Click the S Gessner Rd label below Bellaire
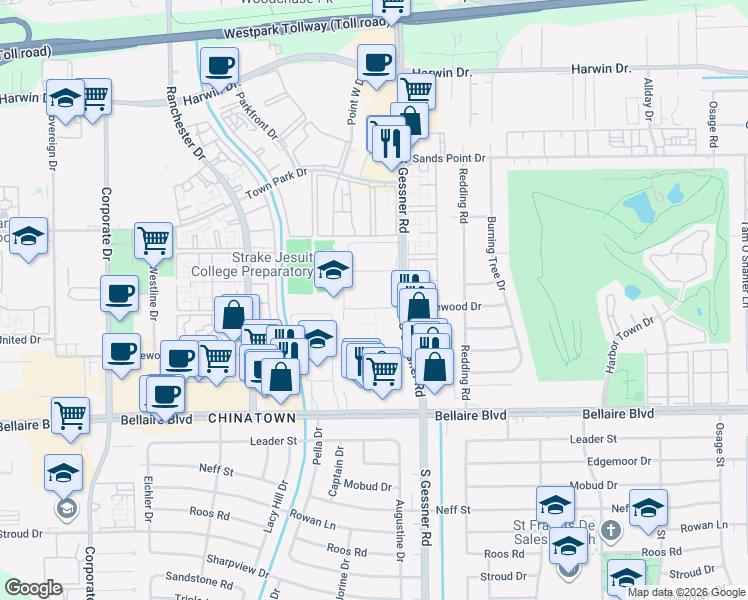 coord(426,507)
